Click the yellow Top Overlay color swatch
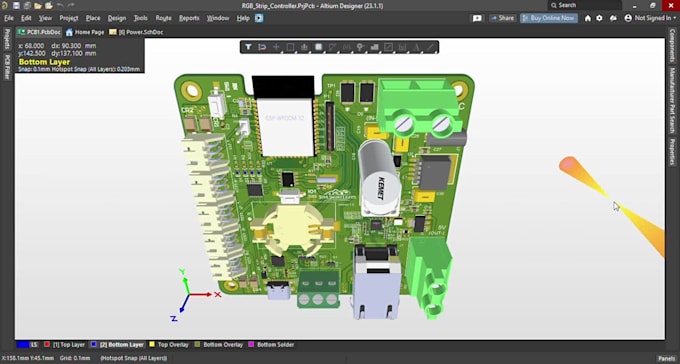This screenshot has height=364, width=680. (x=152, y=345)
